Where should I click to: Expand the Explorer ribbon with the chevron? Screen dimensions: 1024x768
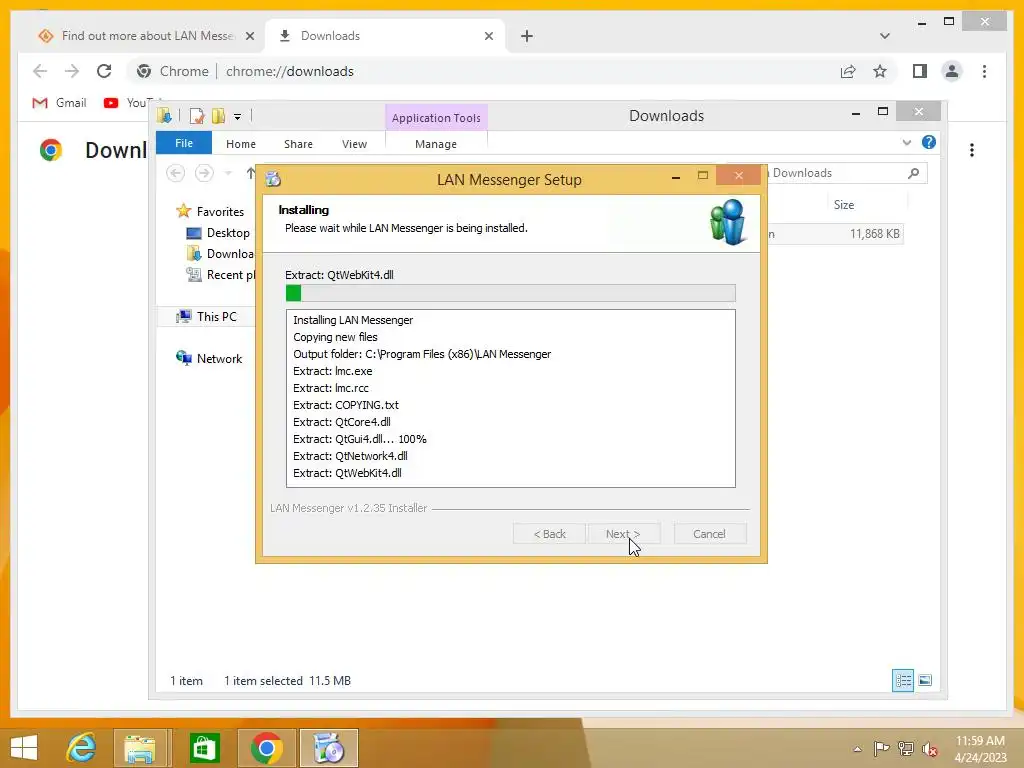click(906, 142)
